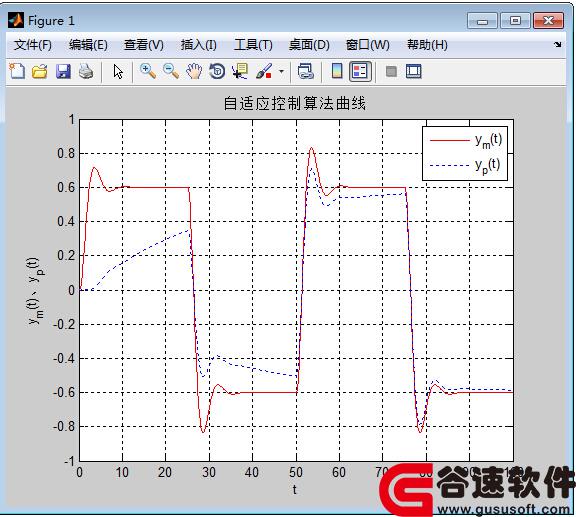Print the figure with the printer icon
Screen dimensions: 576x517
click(x=86, y=71)
